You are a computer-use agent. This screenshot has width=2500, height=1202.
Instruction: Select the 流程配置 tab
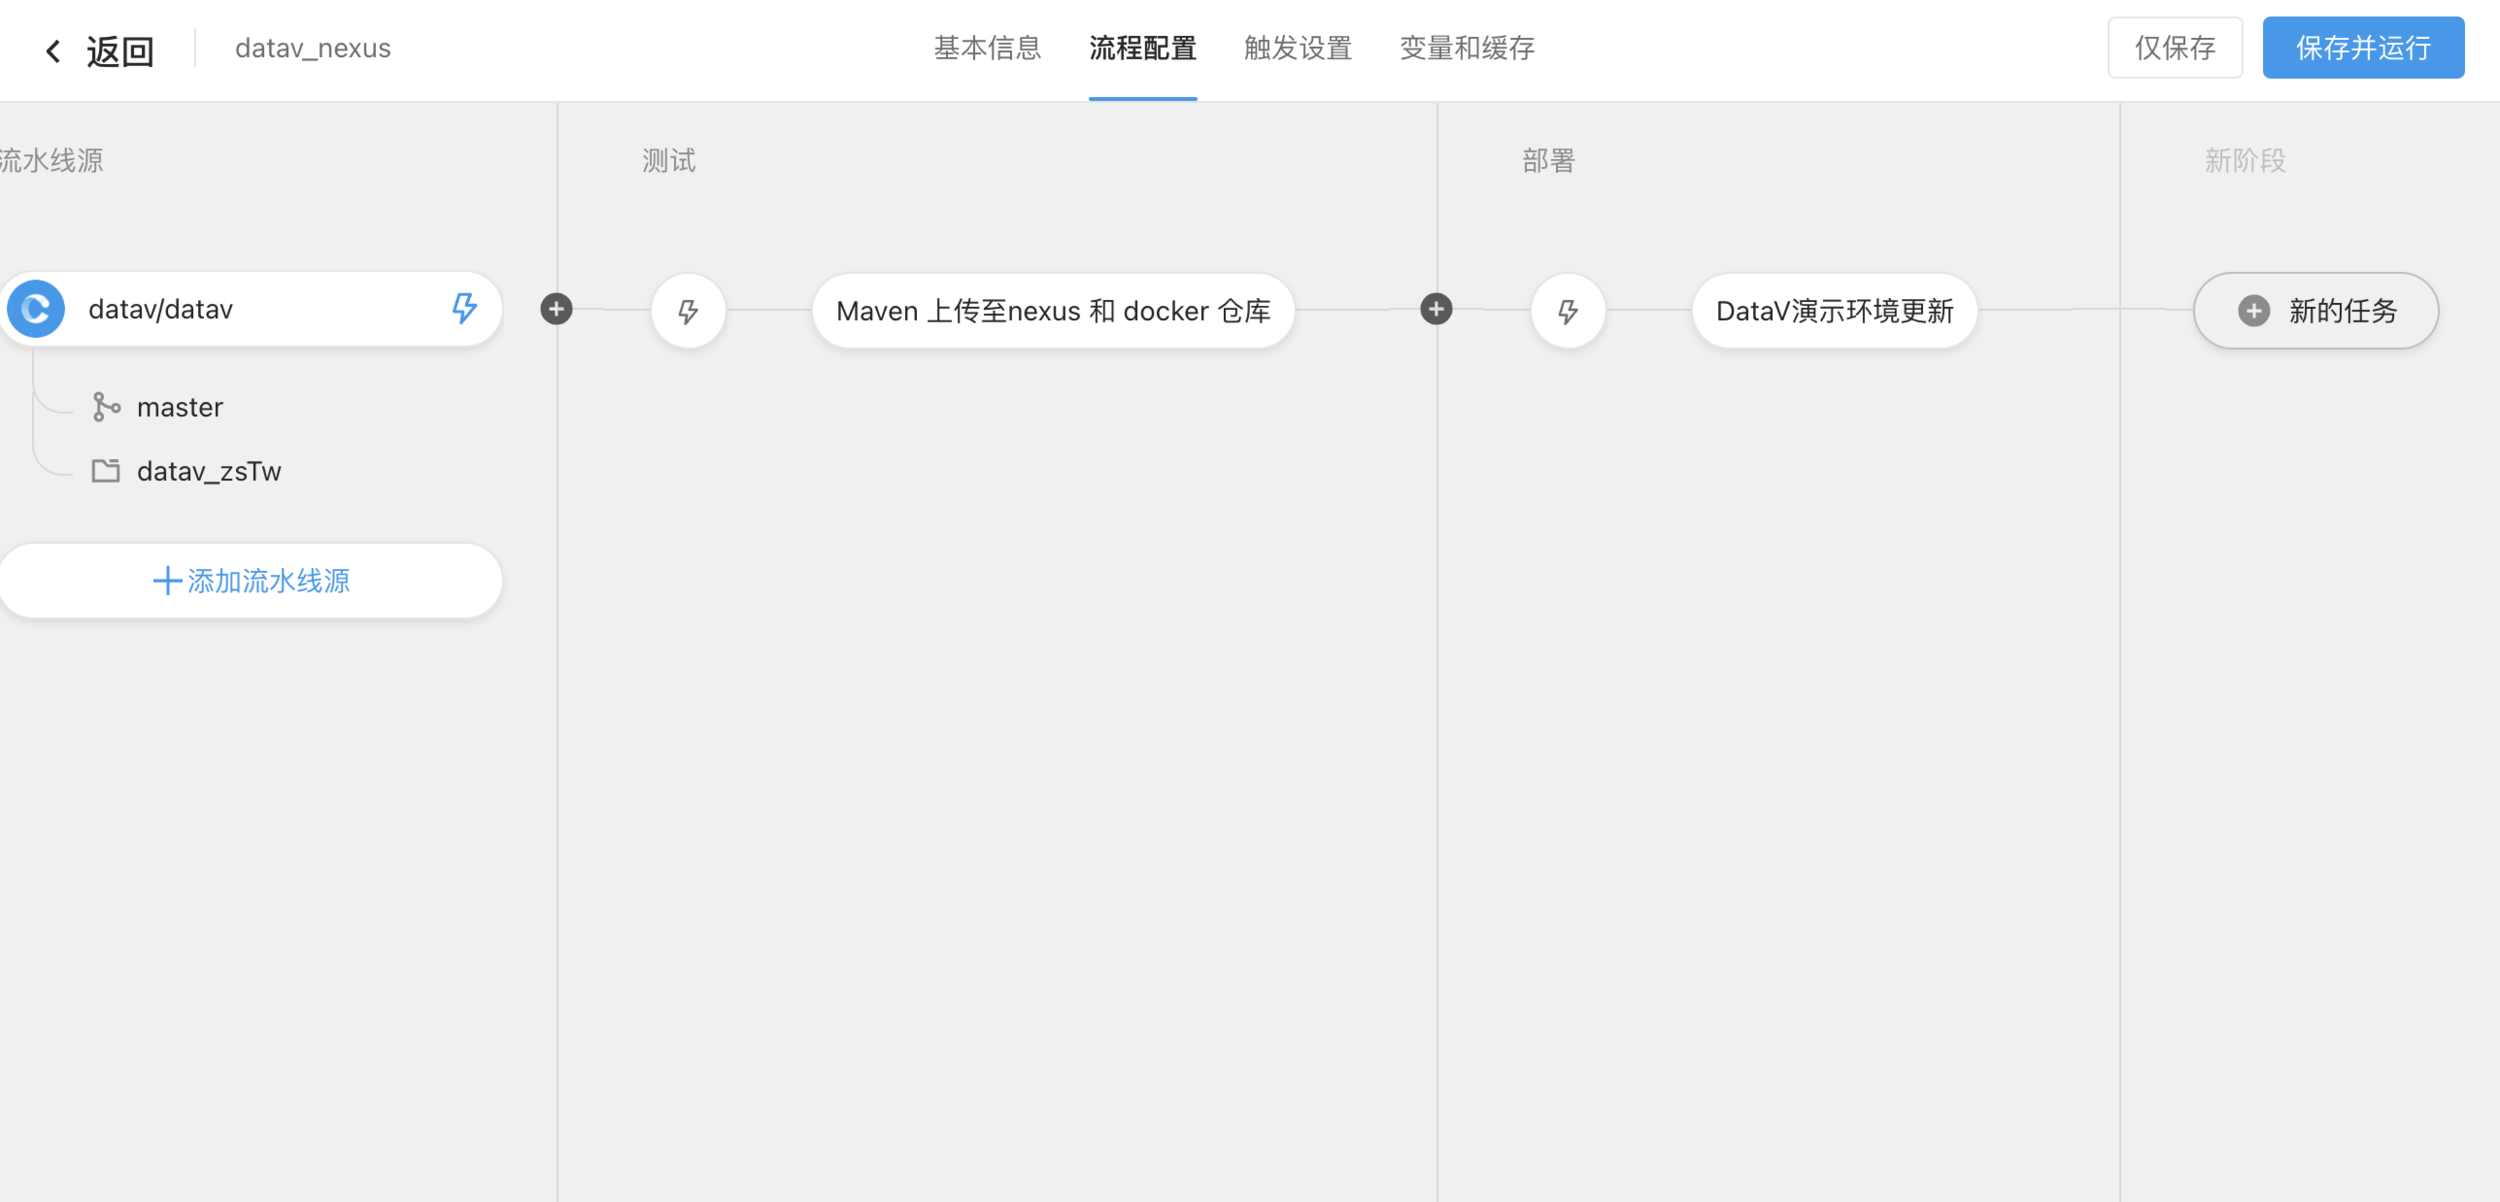pyautogui.click(x=1142, y=48)
